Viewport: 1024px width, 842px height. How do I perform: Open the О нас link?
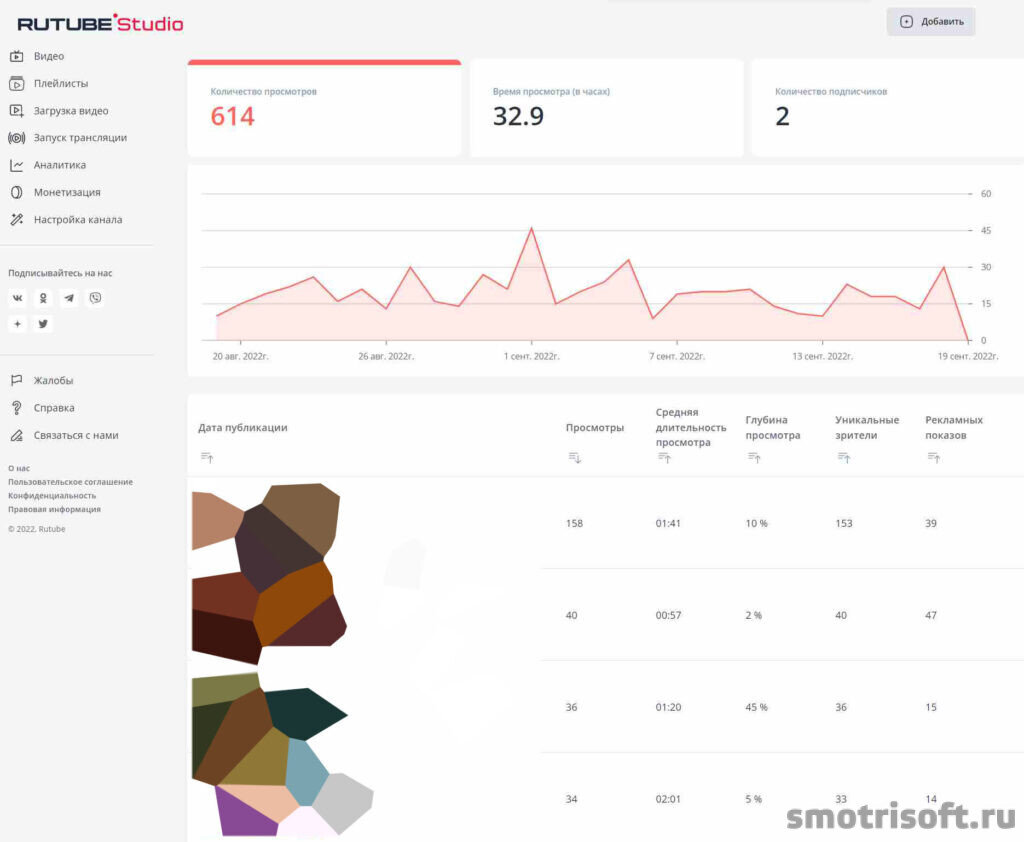coord(19,468)
